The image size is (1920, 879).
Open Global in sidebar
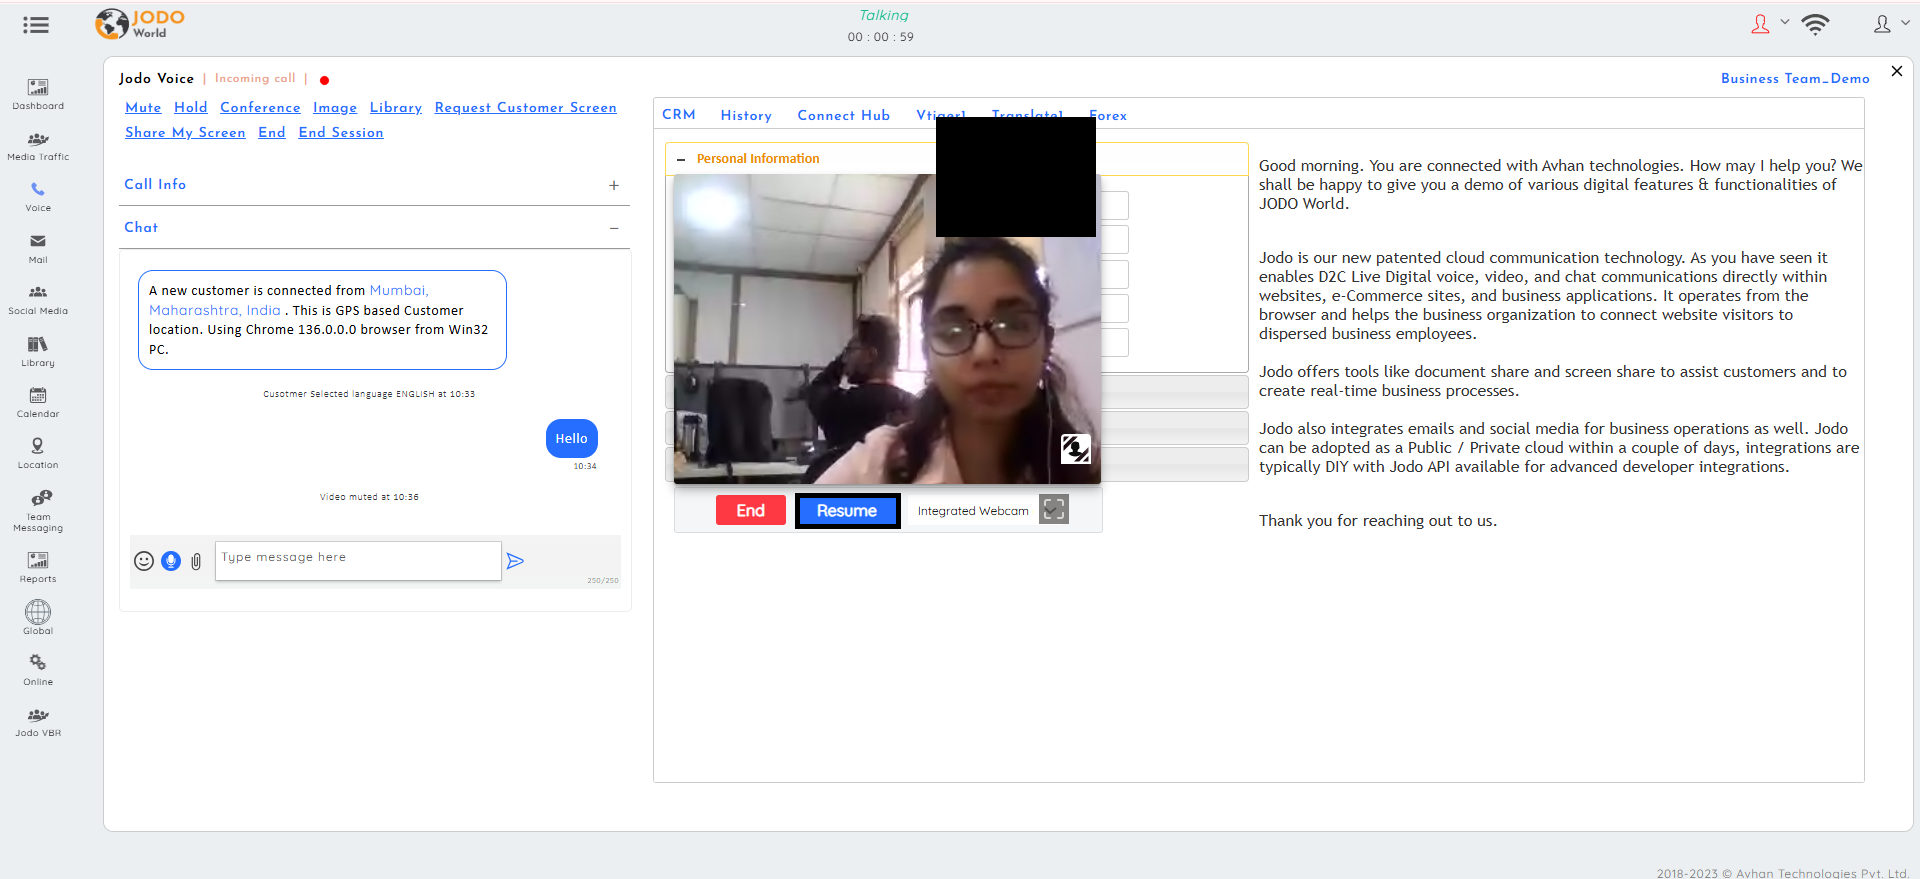pyautogui.click(x=38, y=618)
